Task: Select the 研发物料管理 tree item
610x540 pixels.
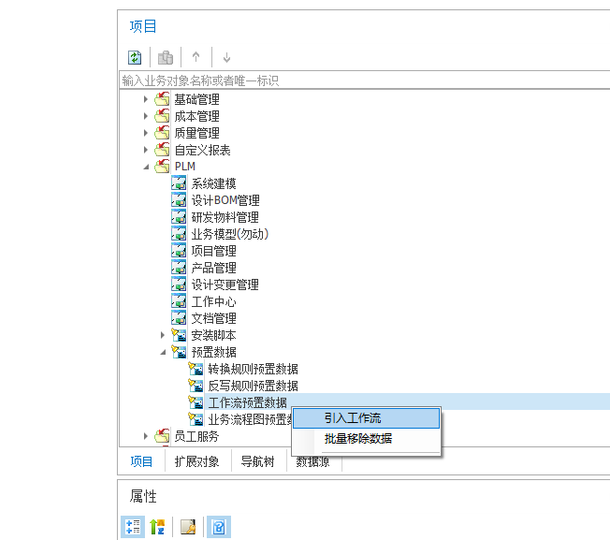Action: (x=225, y=217)
